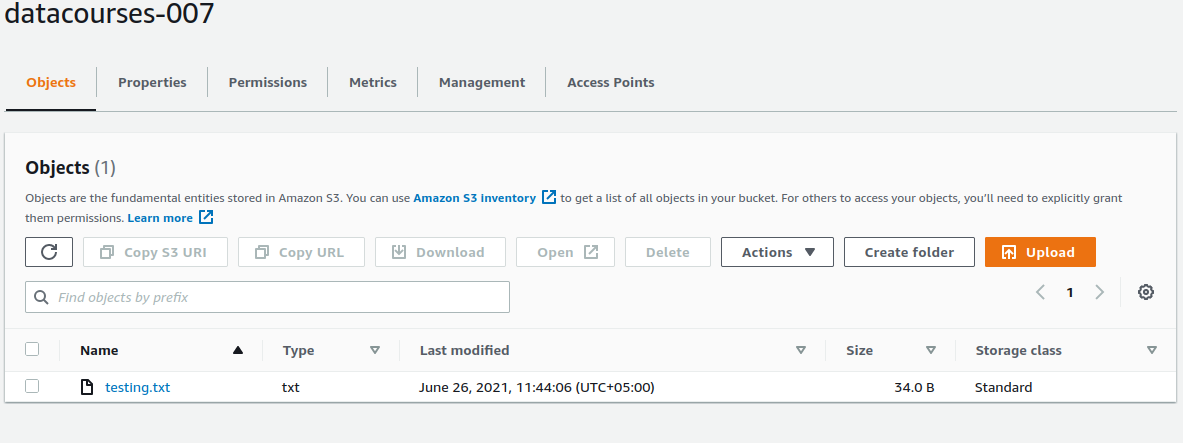Sort by Type column arrow
The width and height of the screenshot is (1183, 443).
[x=374, y=350]
